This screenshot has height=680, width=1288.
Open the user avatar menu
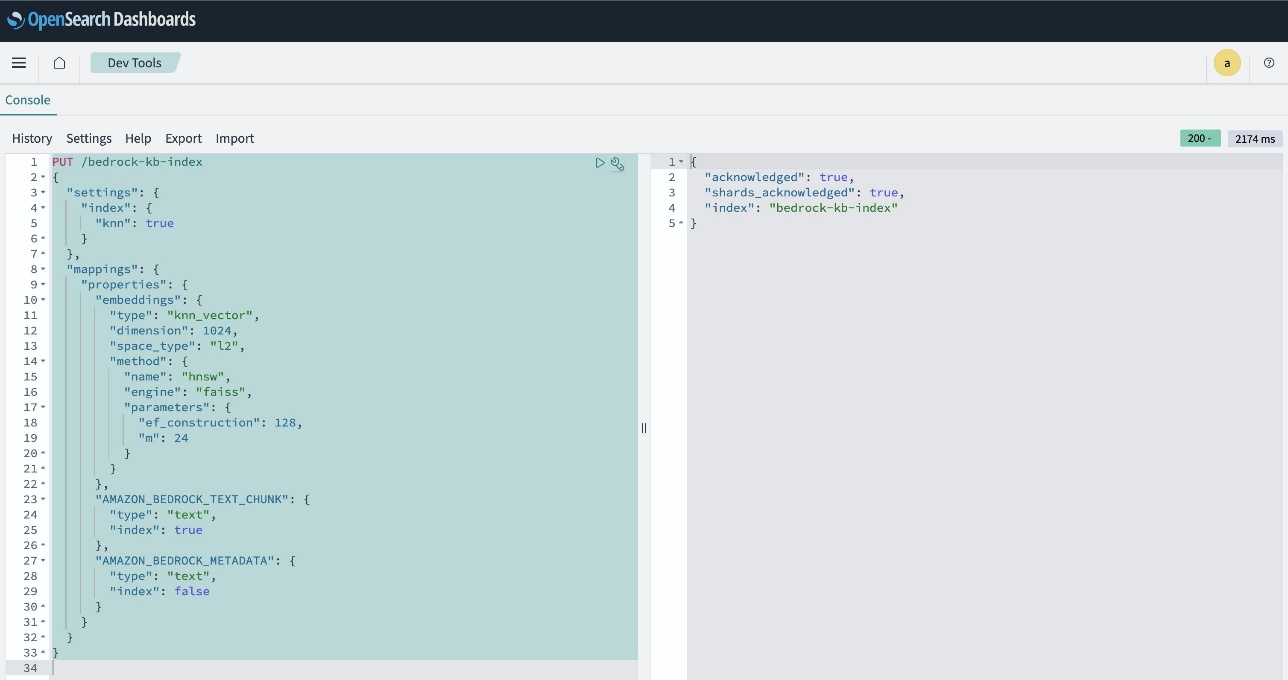(x=1227, y=63)
